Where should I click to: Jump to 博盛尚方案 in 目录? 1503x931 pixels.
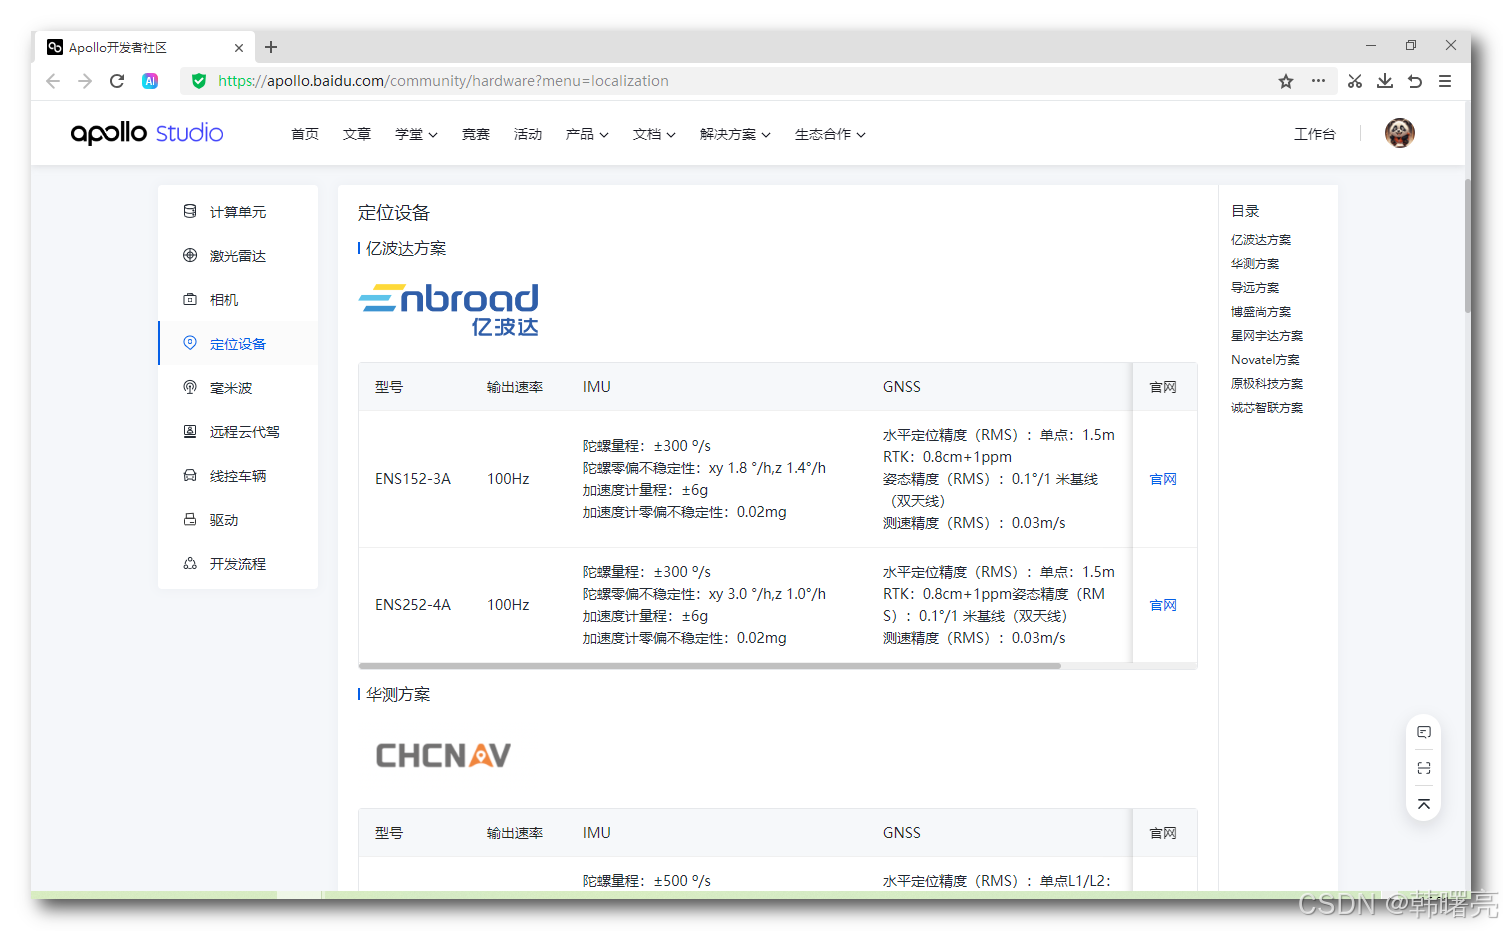pyautogui.click(x=1261, y=312)
